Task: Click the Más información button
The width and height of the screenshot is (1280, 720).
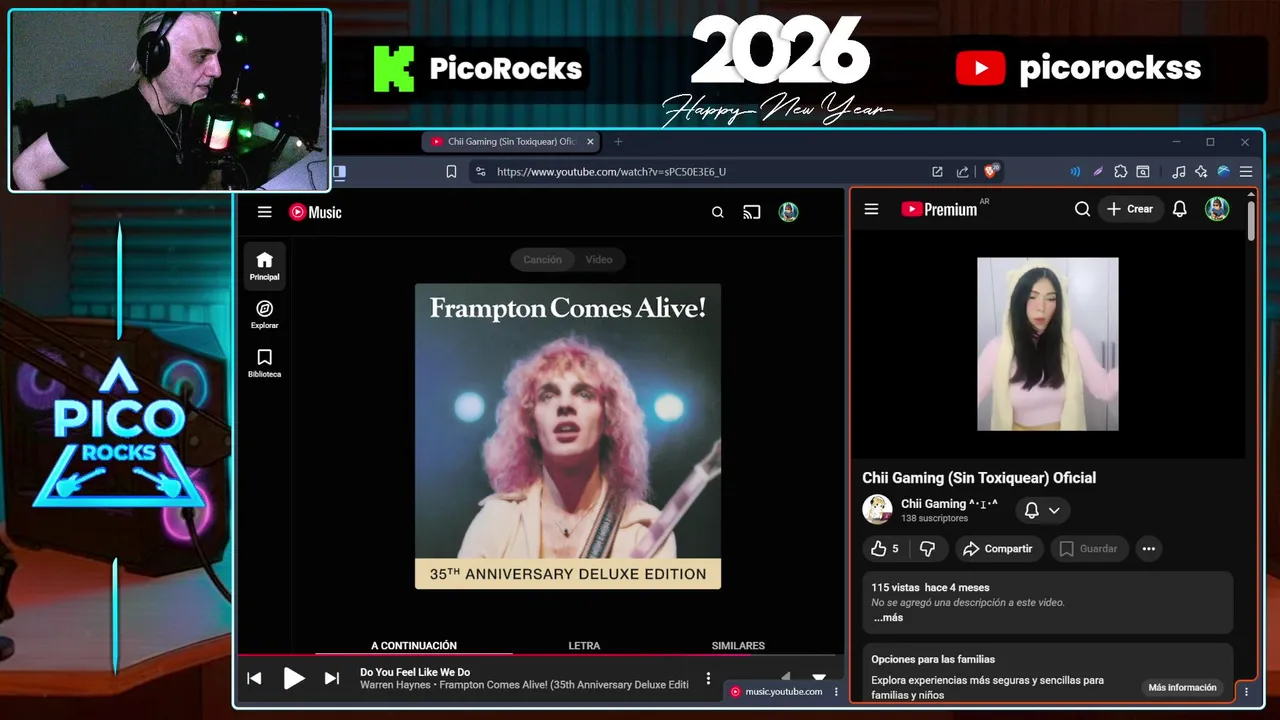Action: pos(1182,688)
